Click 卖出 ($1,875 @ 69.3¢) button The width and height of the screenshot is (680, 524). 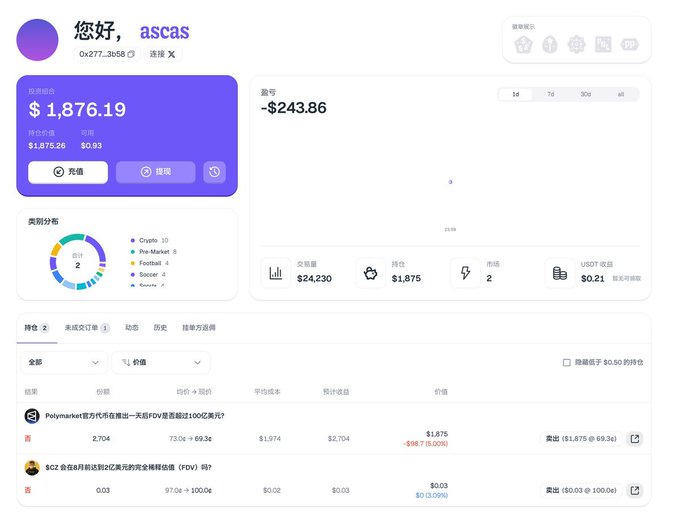pos(581,439)
